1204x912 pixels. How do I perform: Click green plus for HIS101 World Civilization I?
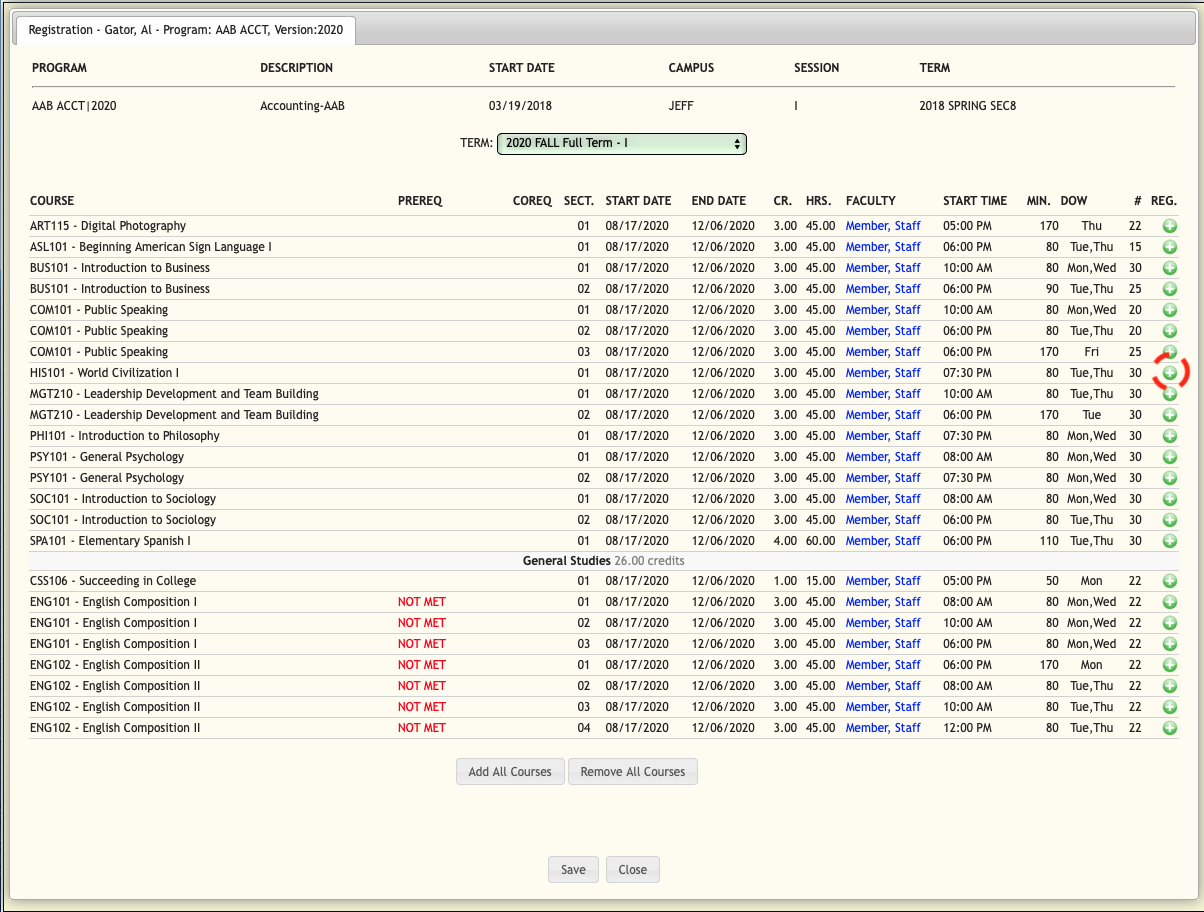click(1169, 373)
